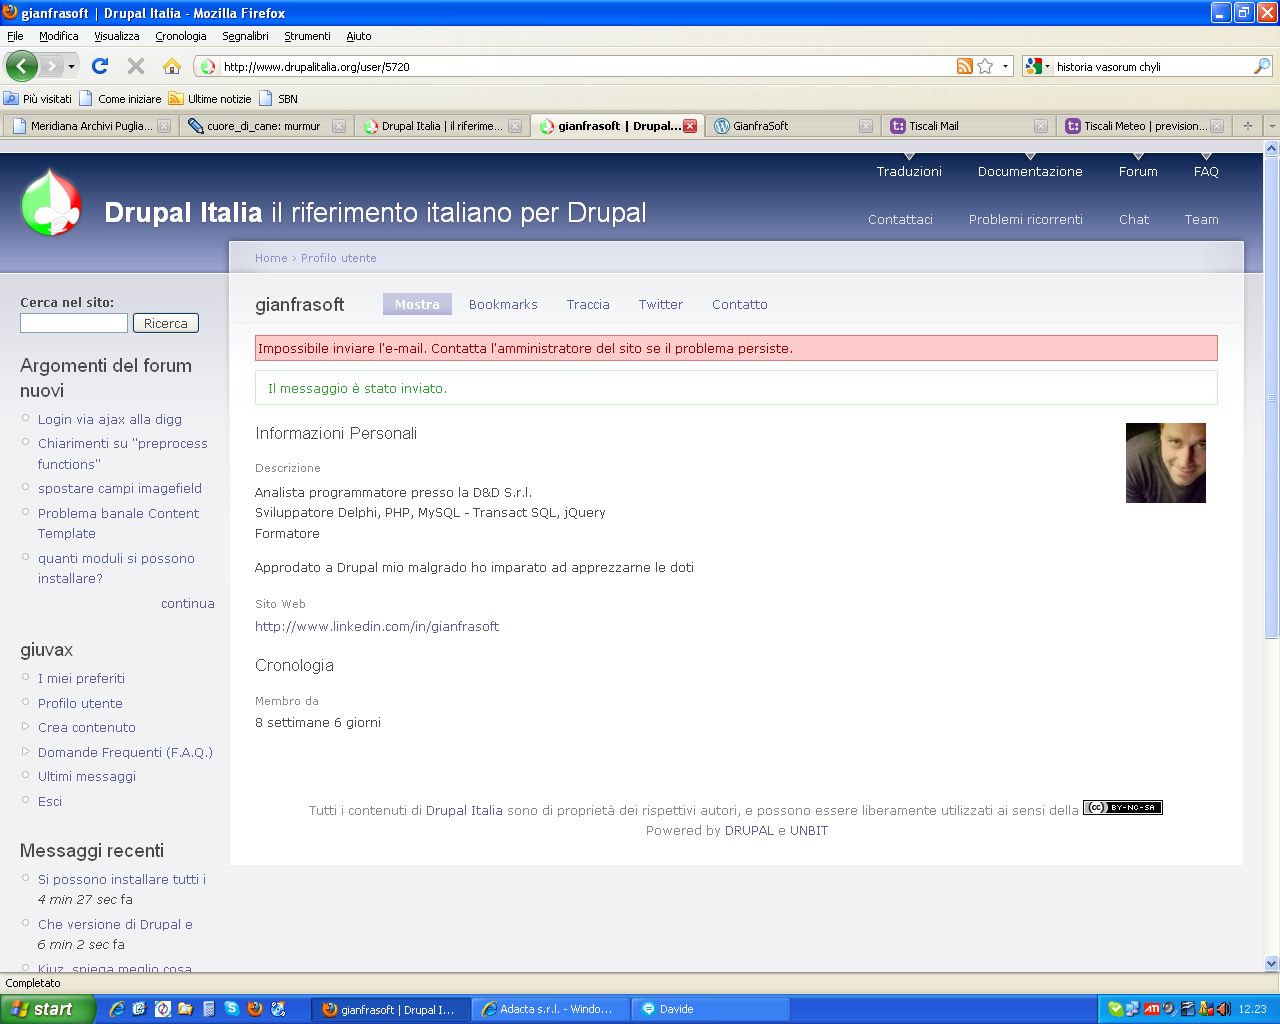1280x1024 pixels.
Task: Select the Twitter profile tab
Action: [x=661, y=304]
